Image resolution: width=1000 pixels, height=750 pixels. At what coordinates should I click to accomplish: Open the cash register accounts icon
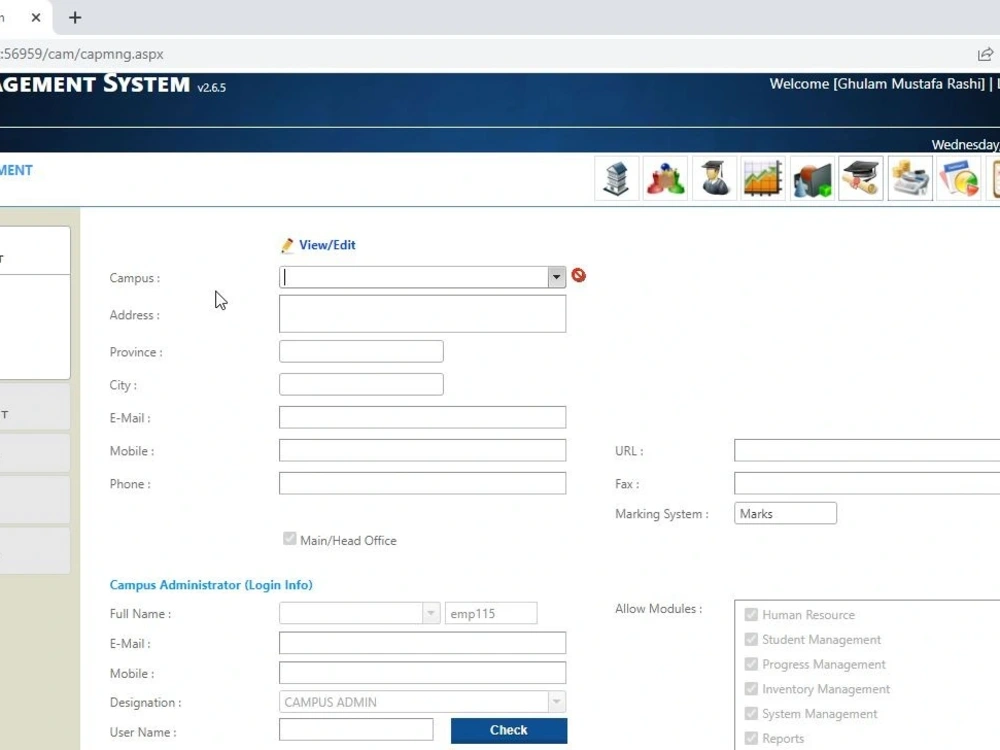(x=910, y=179)
